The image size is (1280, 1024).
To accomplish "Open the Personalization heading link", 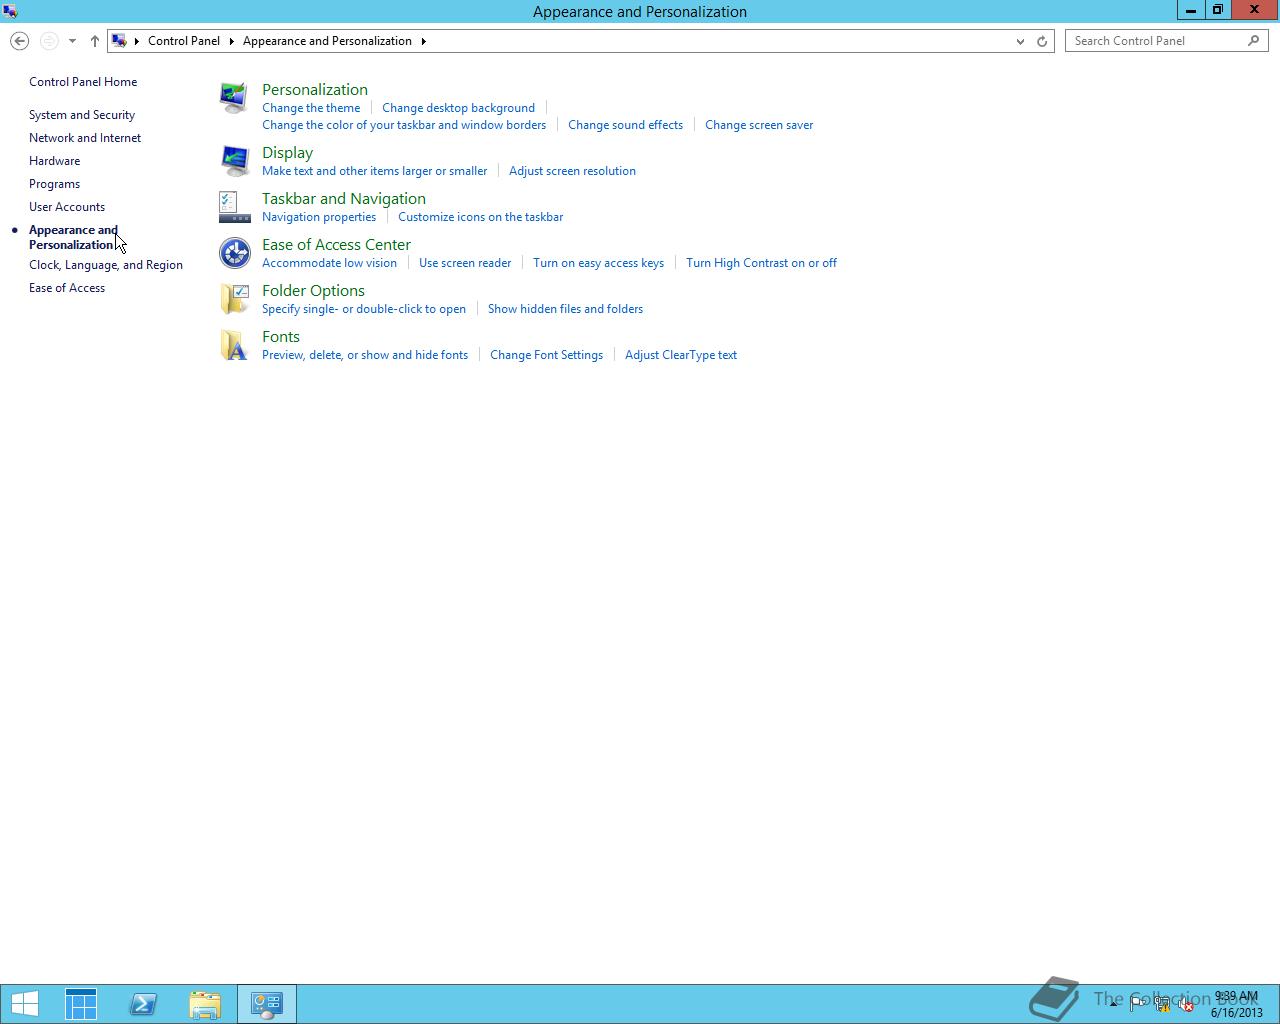I will [x=315, y=90].
